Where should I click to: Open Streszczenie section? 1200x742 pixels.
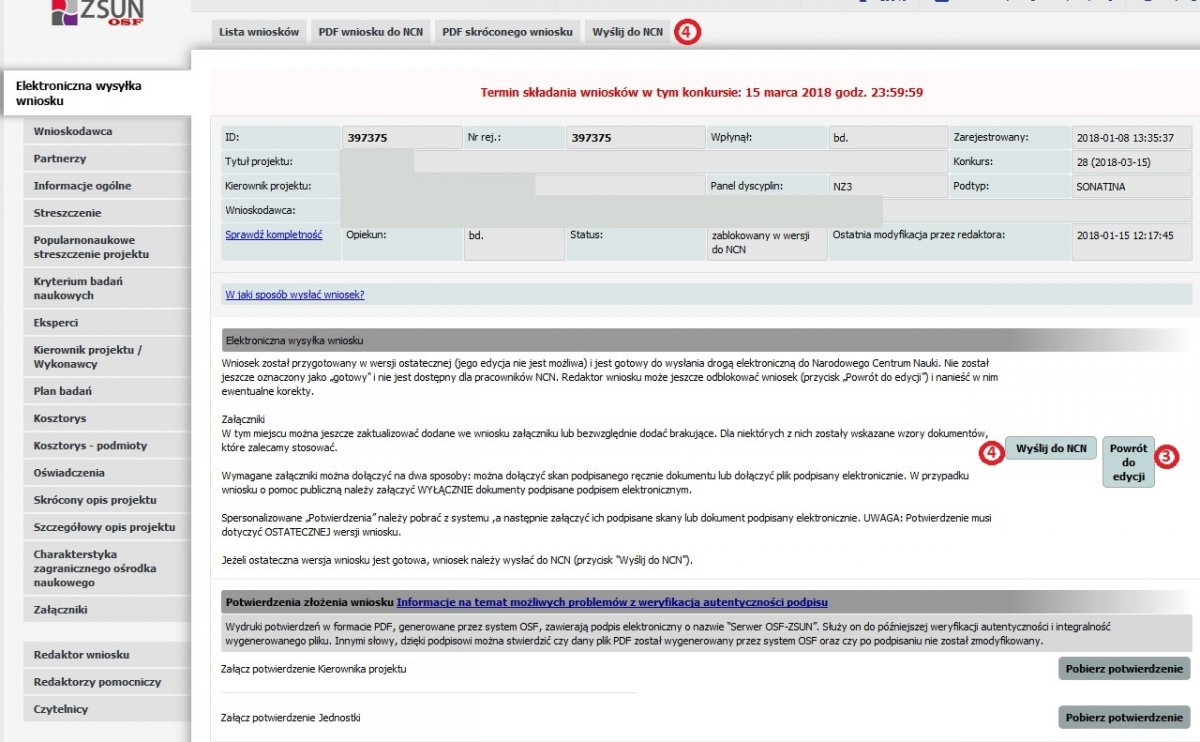click(106, 212)
